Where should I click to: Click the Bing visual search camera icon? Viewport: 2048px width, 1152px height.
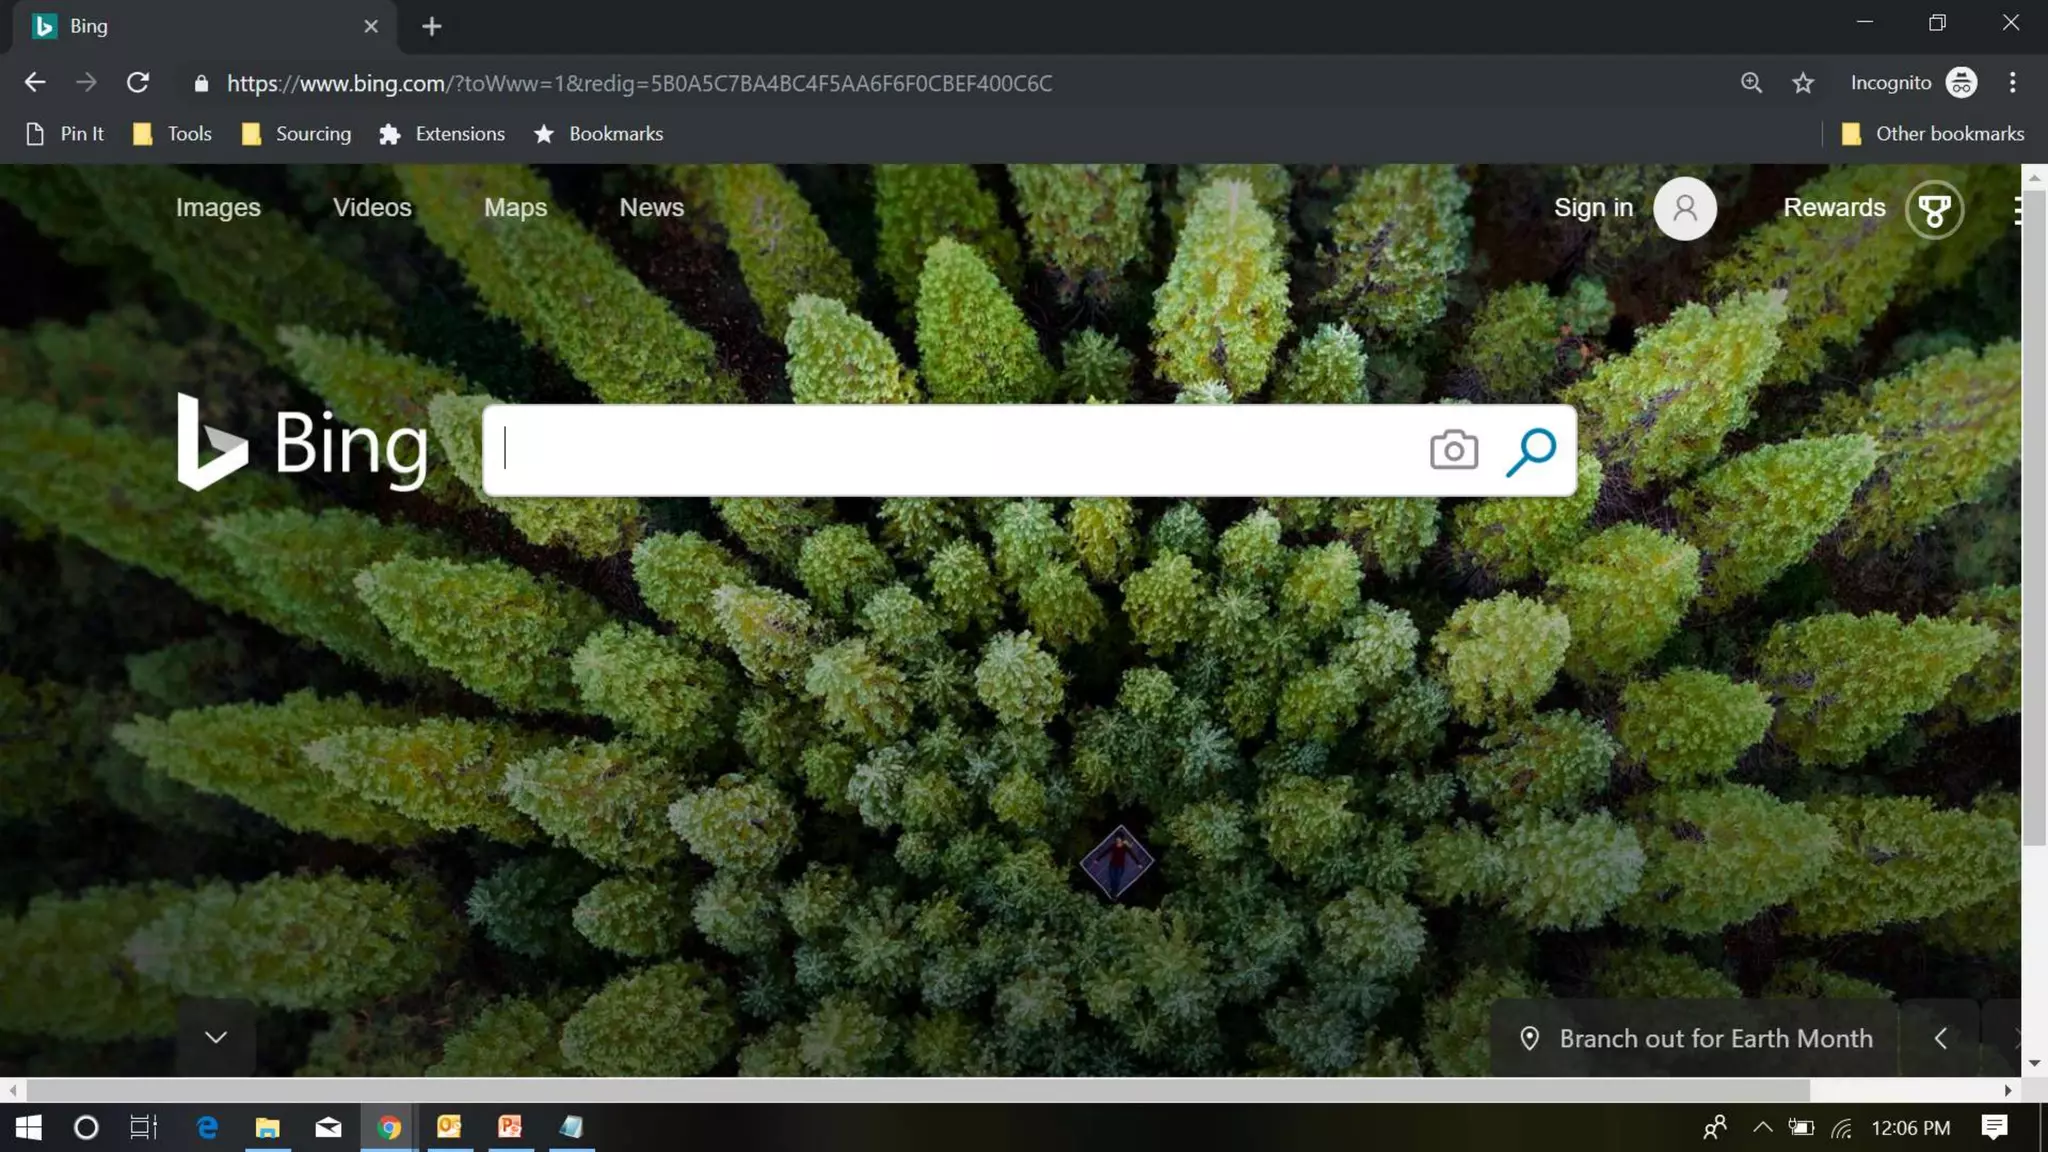tap(1453, 450)
